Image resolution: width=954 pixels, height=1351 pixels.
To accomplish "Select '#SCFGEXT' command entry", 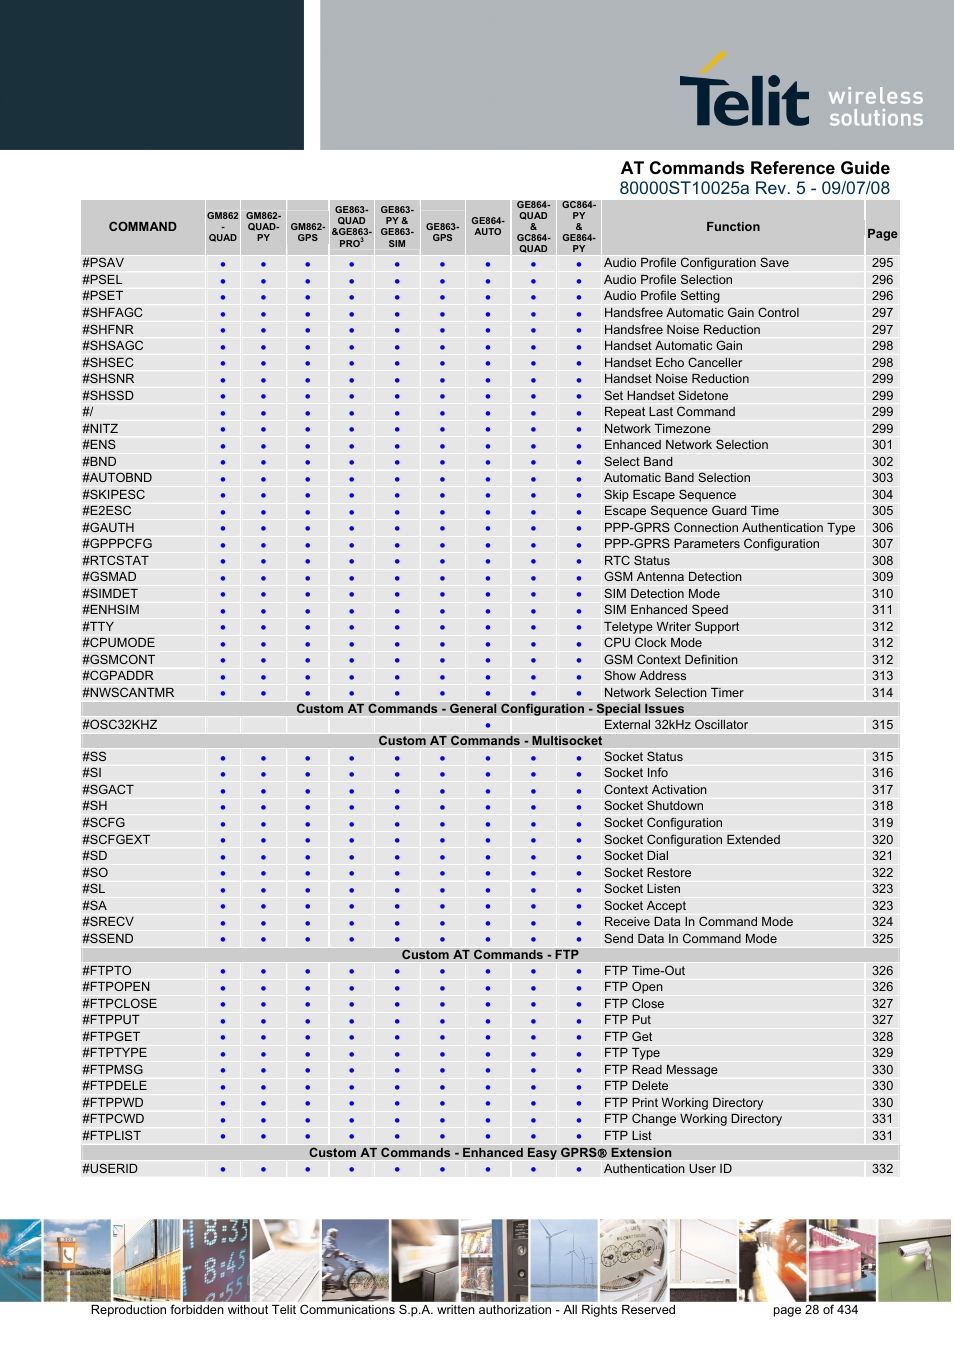I will 116,840.
